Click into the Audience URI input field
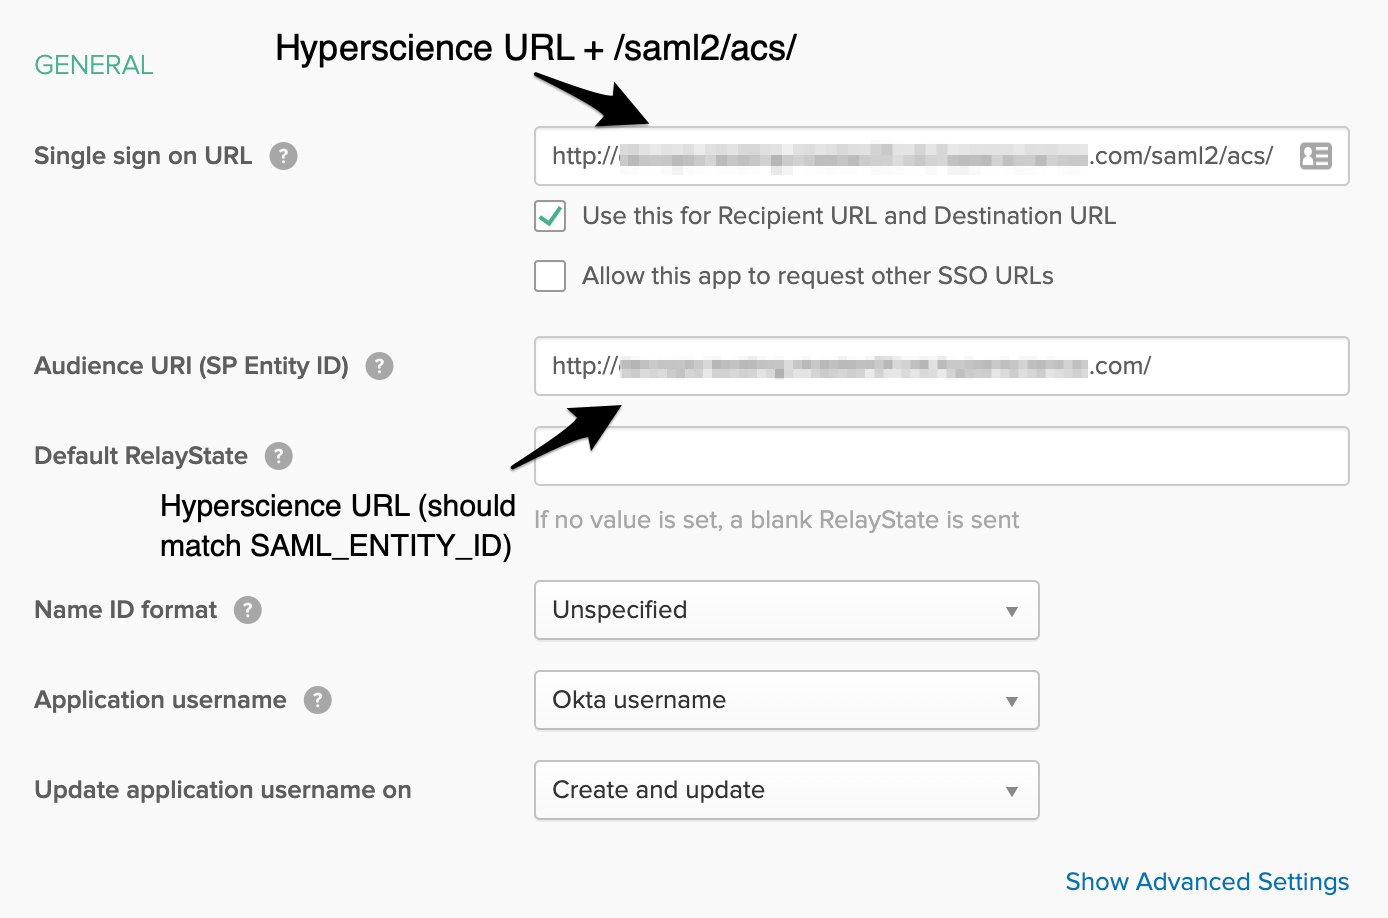 (942, 366)
